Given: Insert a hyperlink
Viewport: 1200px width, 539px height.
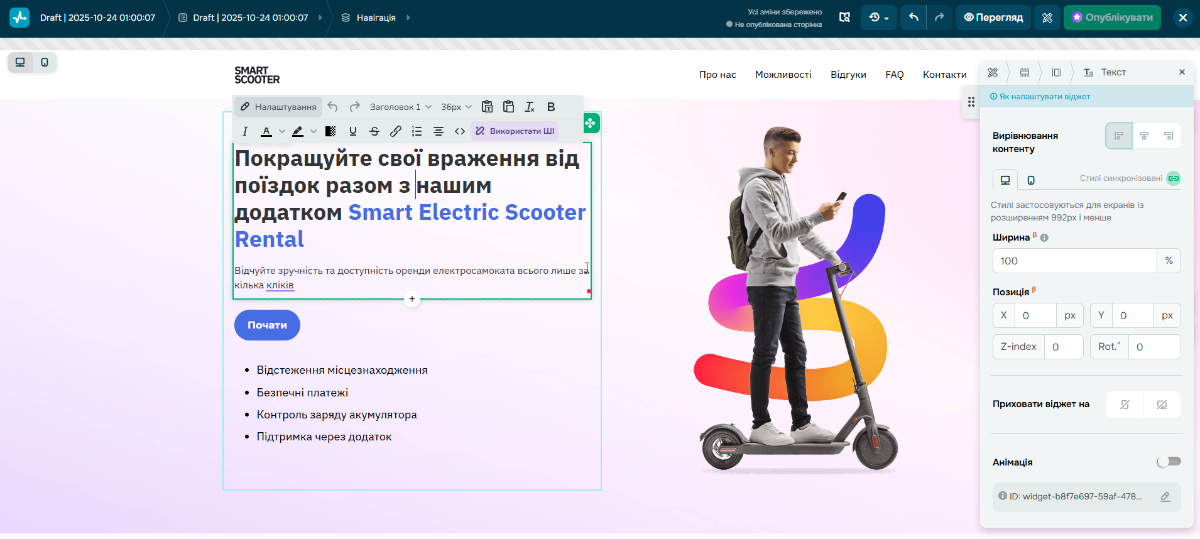Looking at the screenshot, I should (x=396, y=131).
